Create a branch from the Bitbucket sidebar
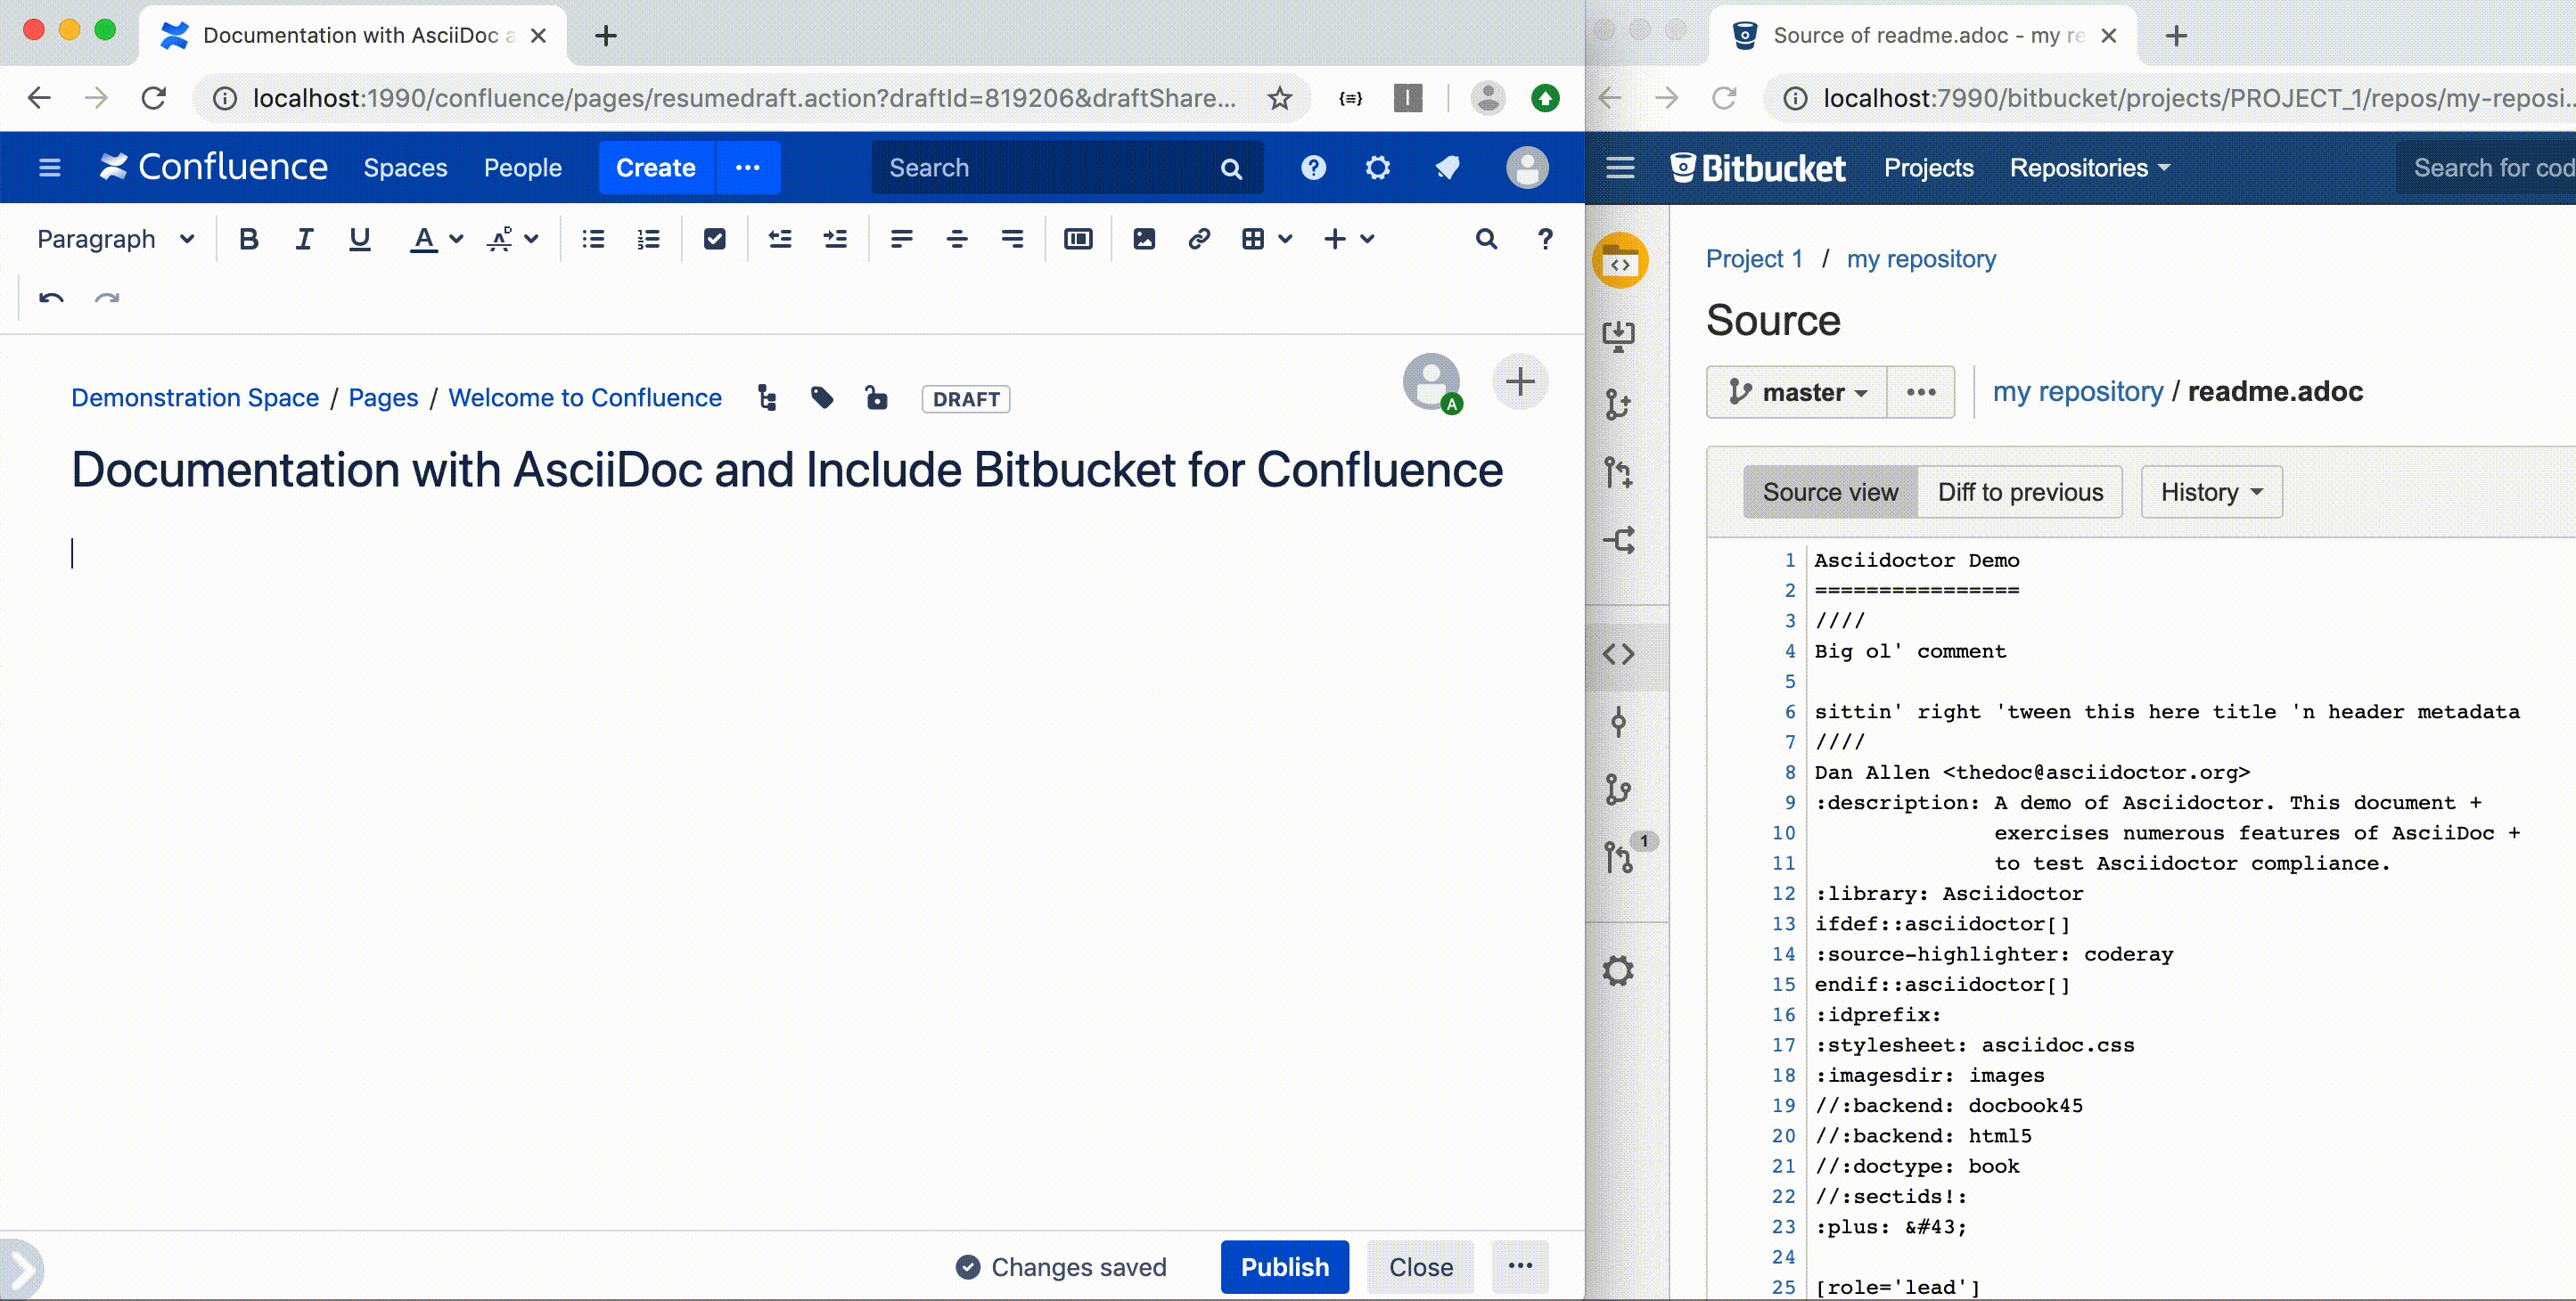Screen dimensions: 2576x1301 tap(1620, 404)
